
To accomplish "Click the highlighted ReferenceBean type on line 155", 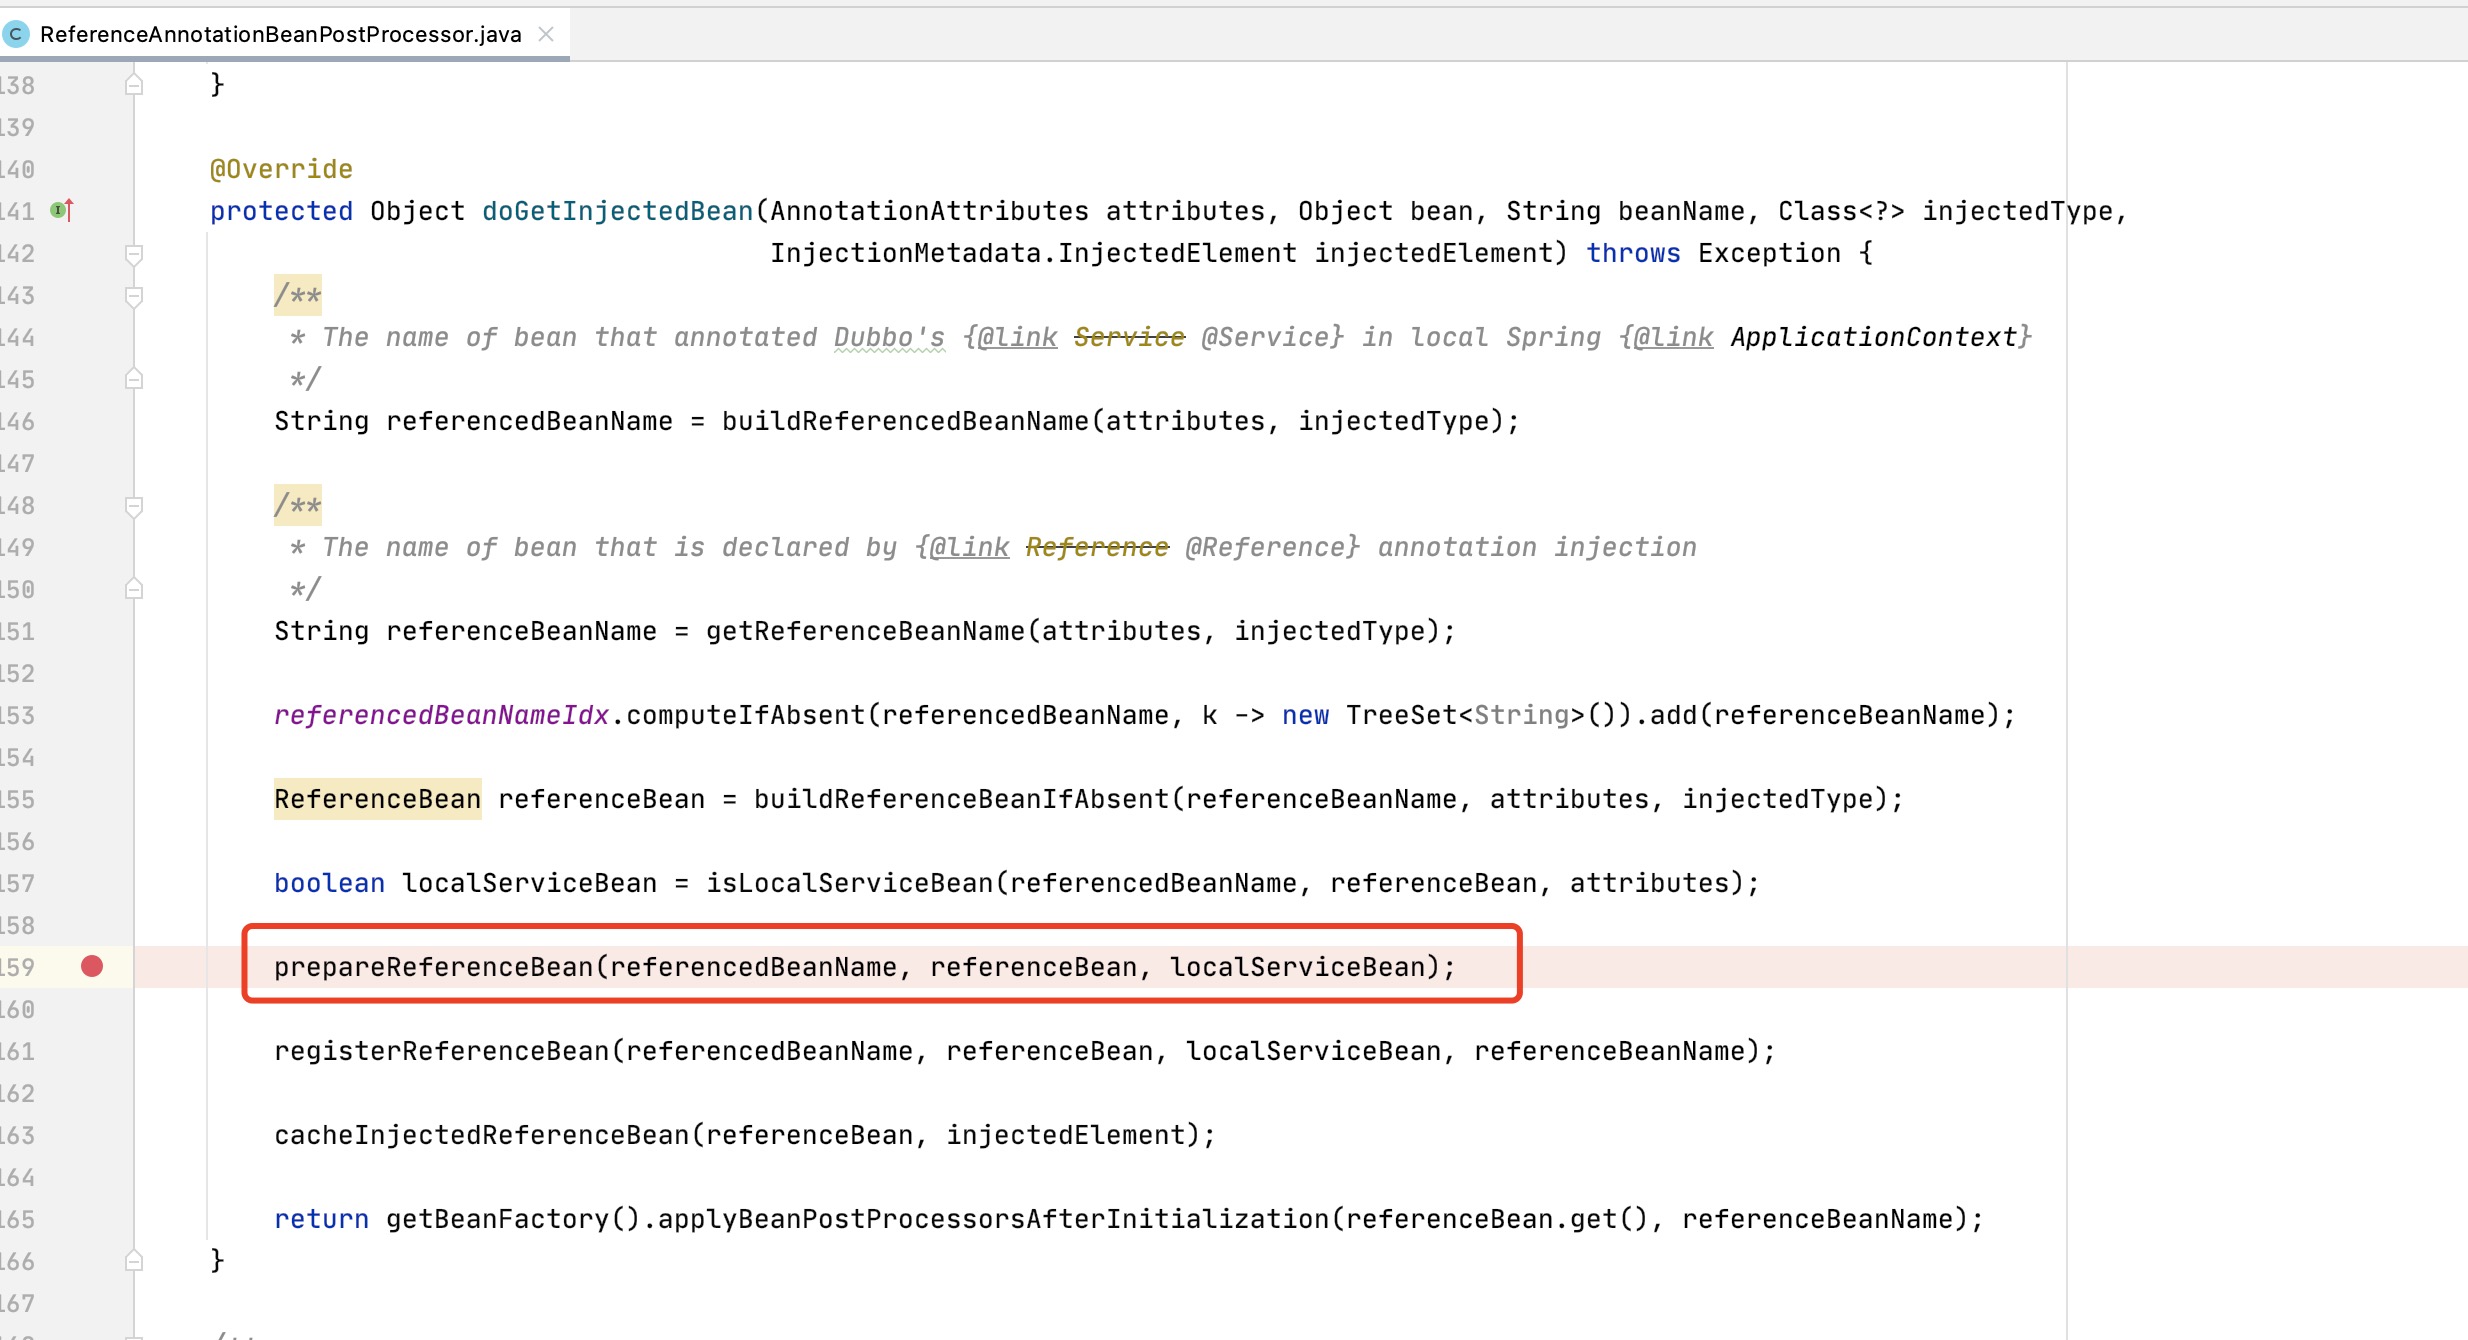I will pos(377,800).
